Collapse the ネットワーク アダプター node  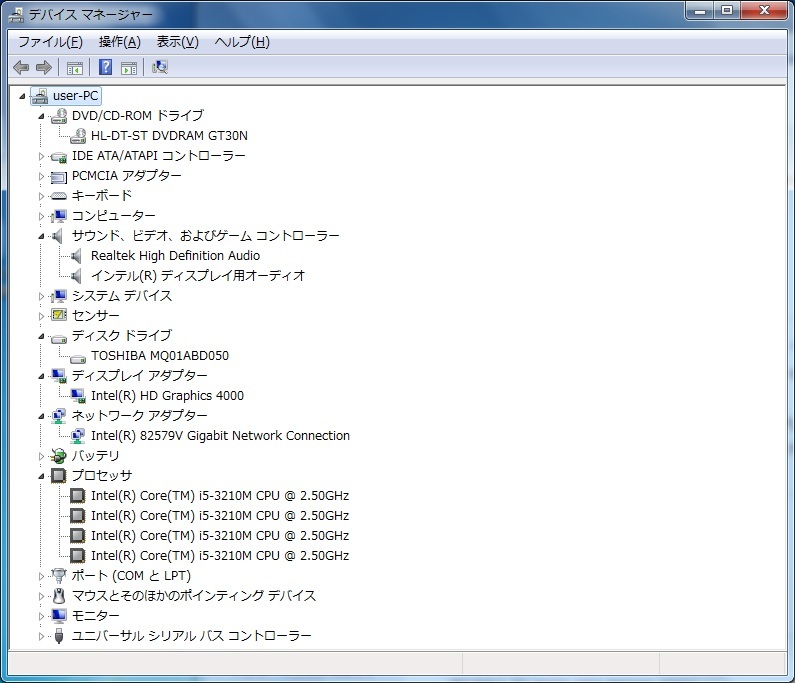tap(41, 416)
